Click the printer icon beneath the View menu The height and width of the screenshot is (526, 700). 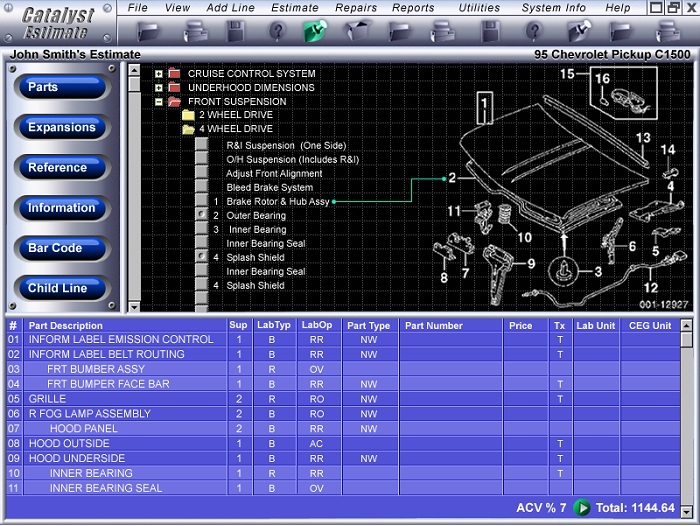pyautogui.click(x=195, y=32)
